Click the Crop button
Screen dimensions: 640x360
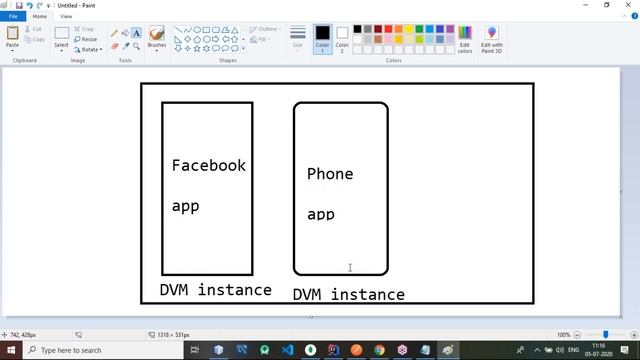click(x=84, y=29)
